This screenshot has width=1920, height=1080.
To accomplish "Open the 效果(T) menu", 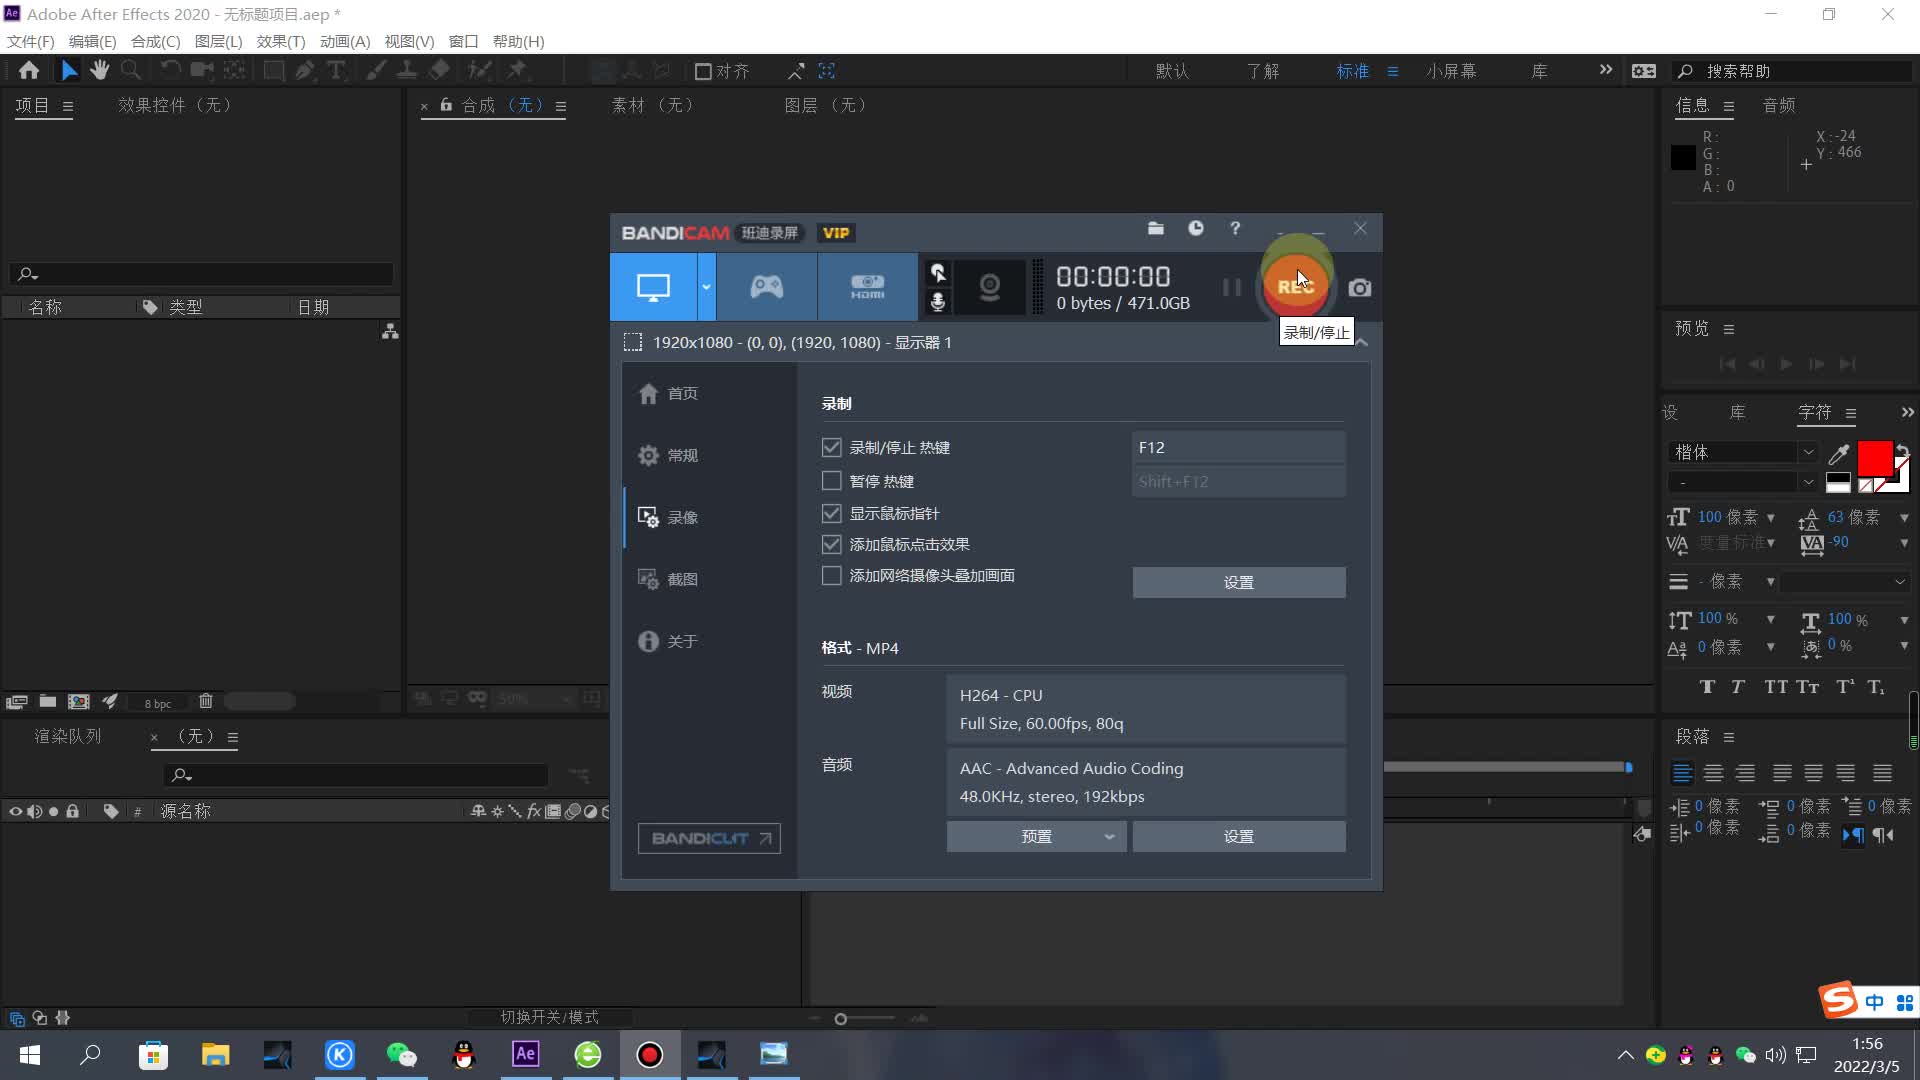I will point(280,41).
